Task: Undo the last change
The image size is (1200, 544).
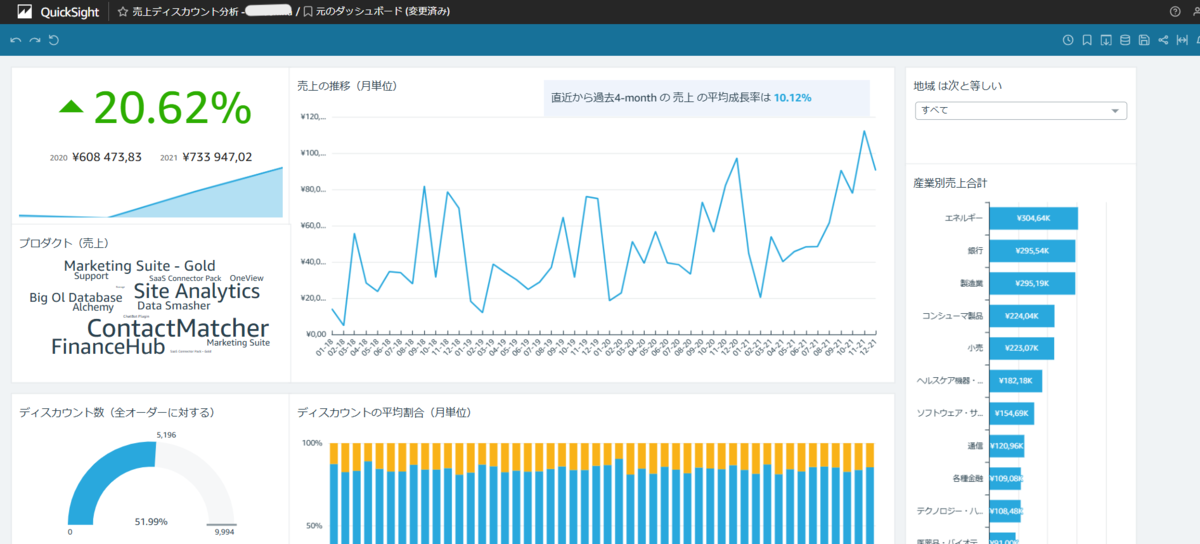Action: 15,40
